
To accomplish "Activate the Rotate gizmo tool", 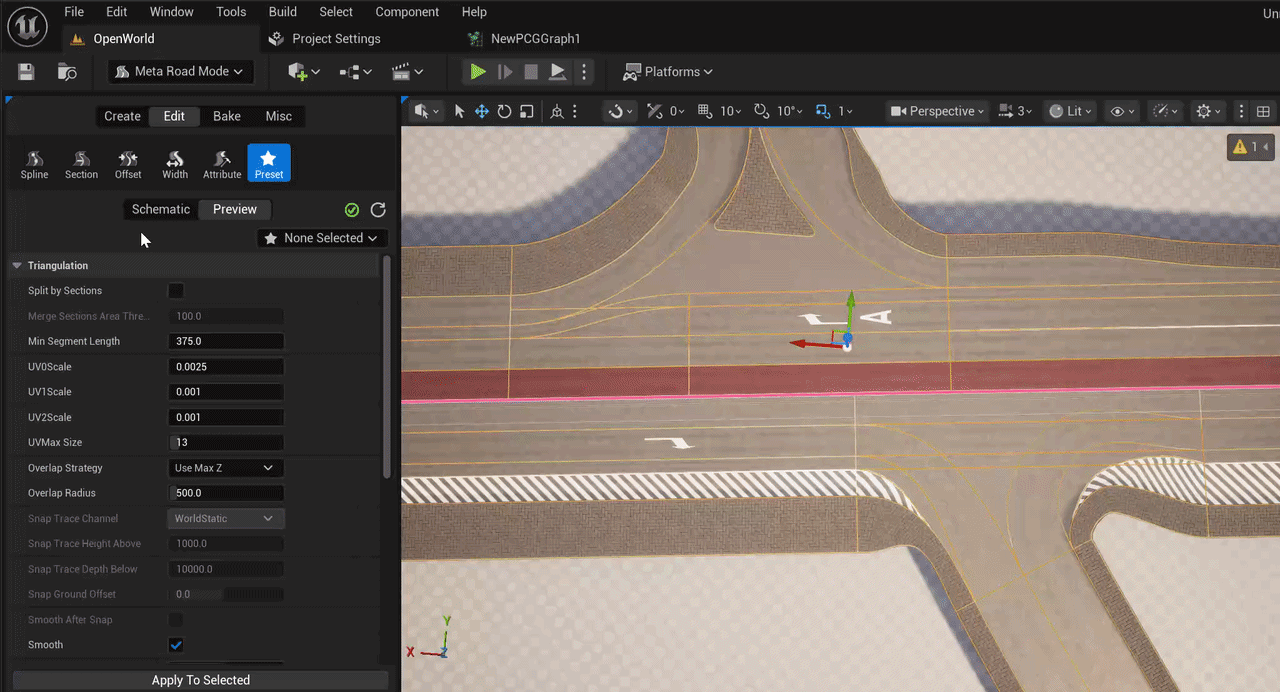I will pos(504,111).
